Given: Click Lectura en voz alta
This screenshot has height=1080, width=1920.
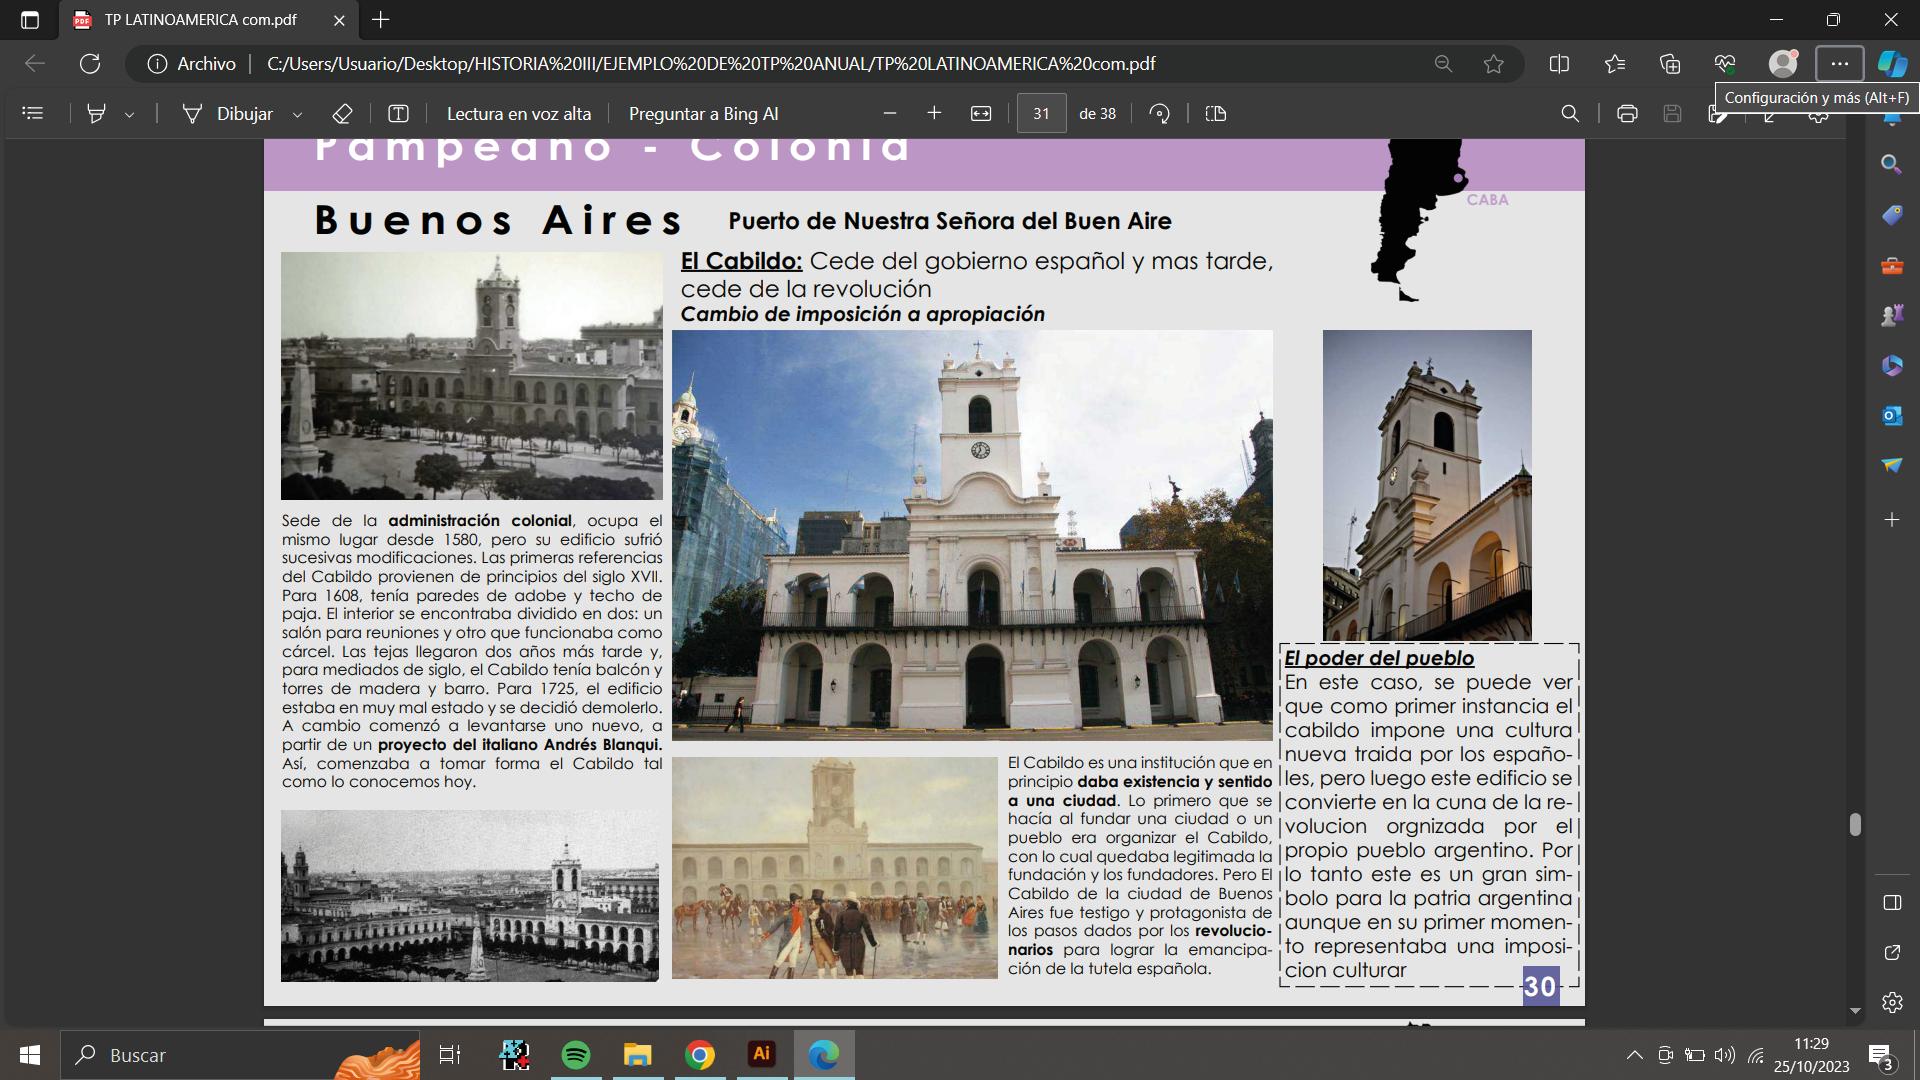Looking at the screenshot, I should point(518,114).
